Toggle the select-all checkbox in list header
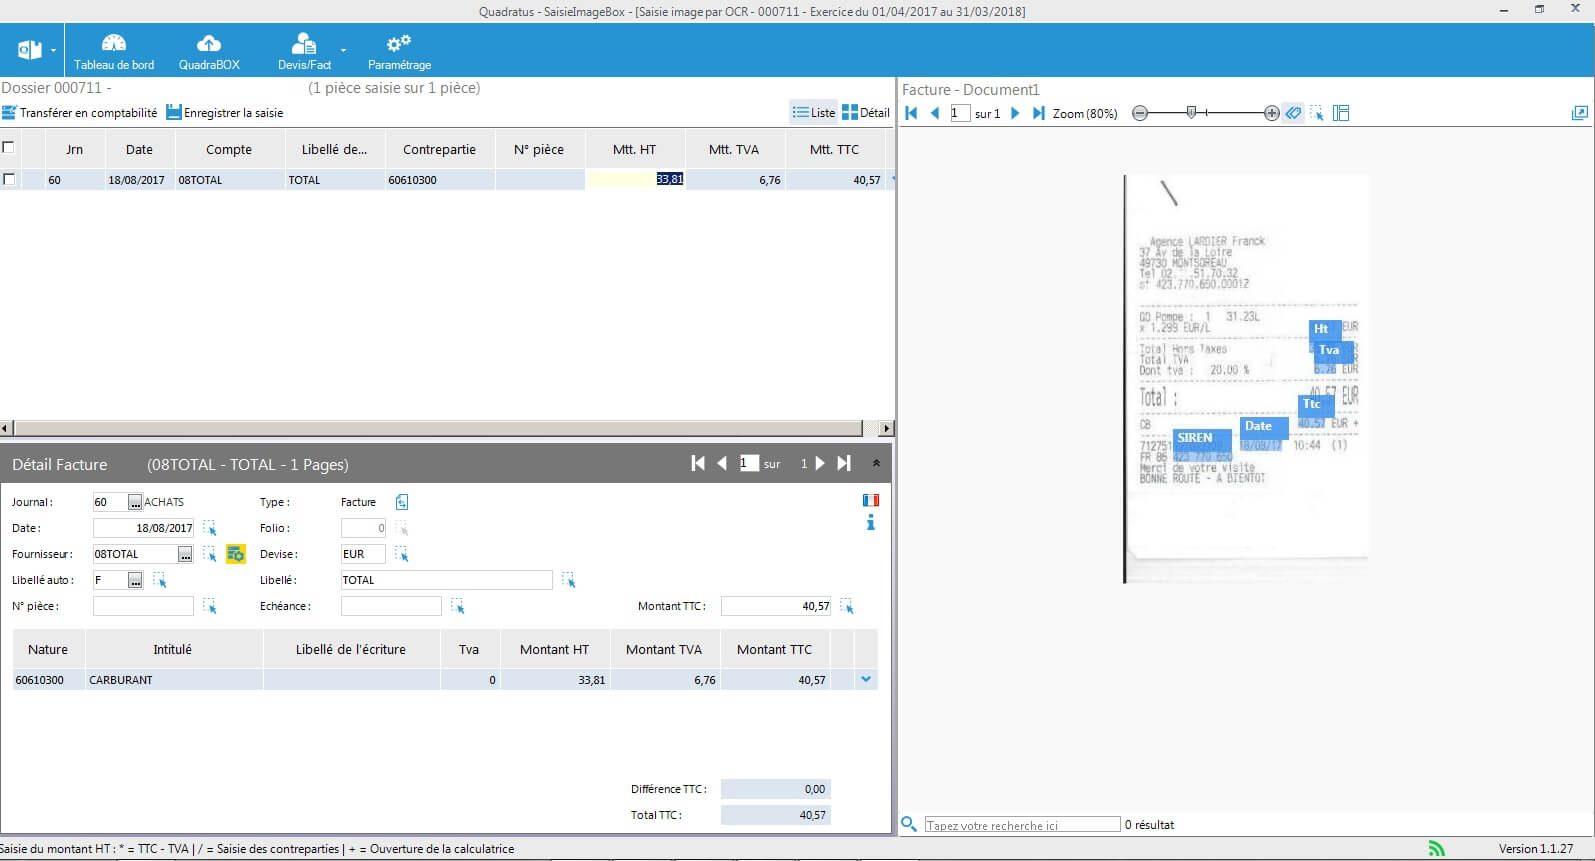Screen dimensions: 1595x861 (x=9, y=147)
